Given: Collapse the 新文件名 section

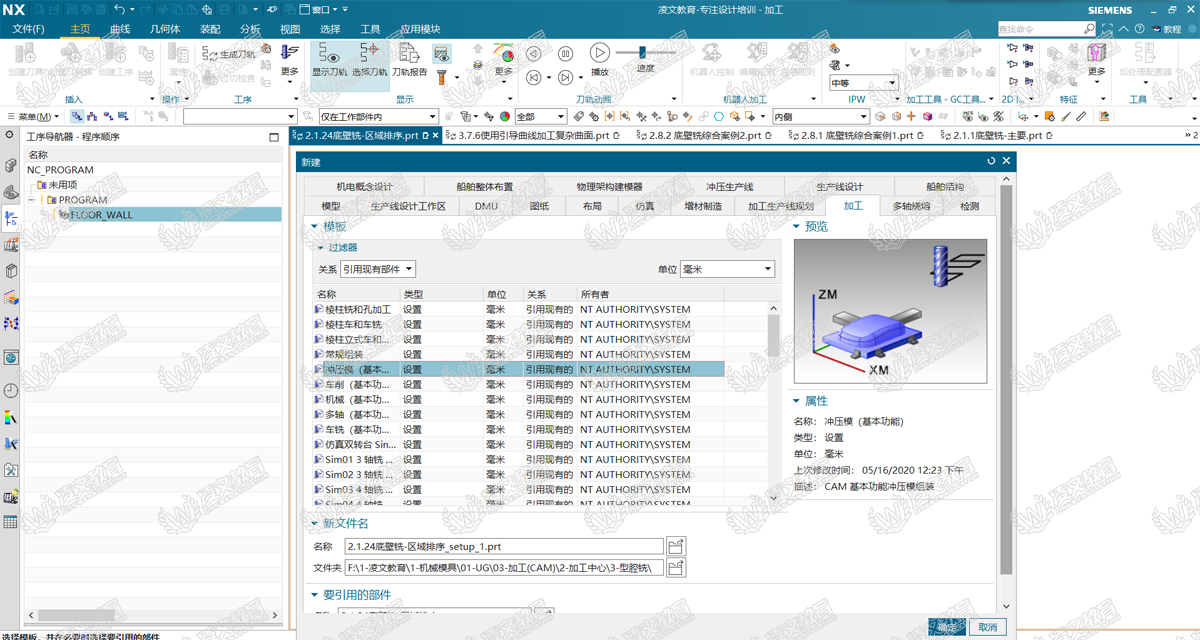Looking at the screenshot, I should [315, 523].
